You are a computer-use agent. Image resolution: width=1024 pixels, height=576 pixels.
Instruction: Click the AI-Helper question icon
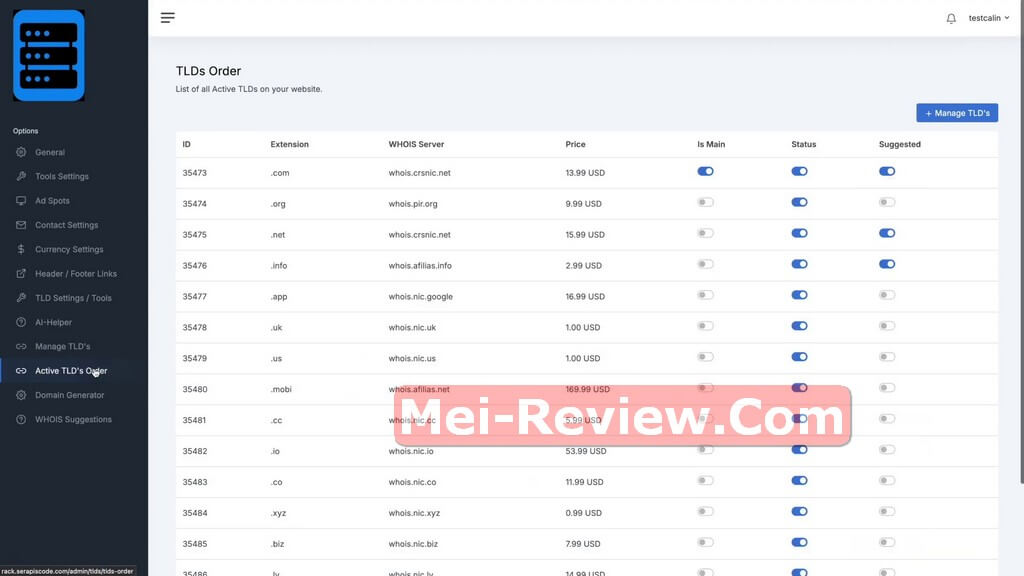click(x=21, y=322)
